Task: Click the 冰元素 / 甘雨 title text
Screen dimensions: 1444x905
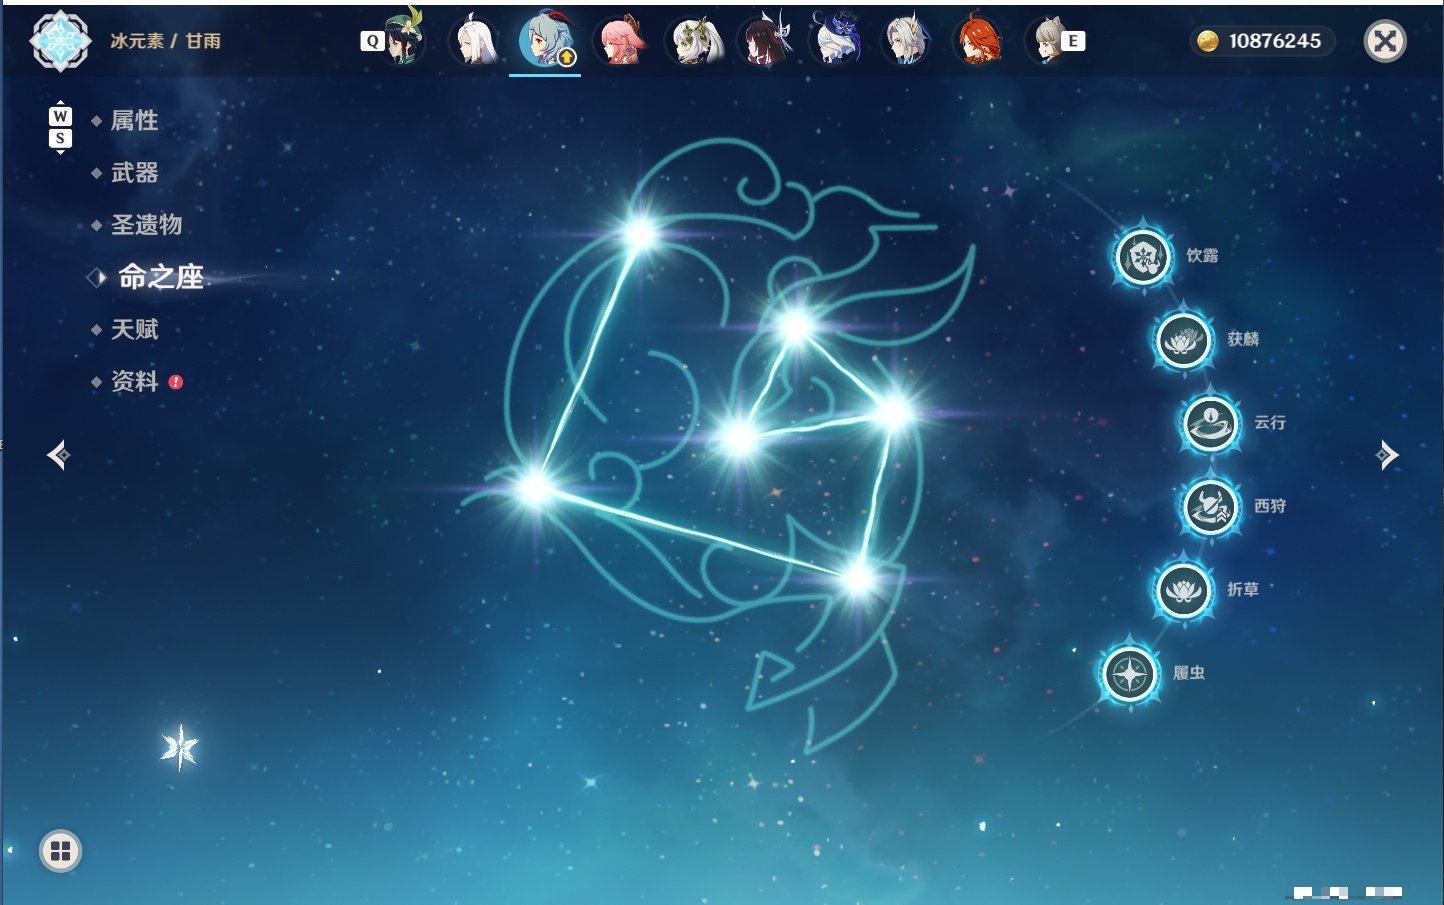Action: click(x=165, y=41)
